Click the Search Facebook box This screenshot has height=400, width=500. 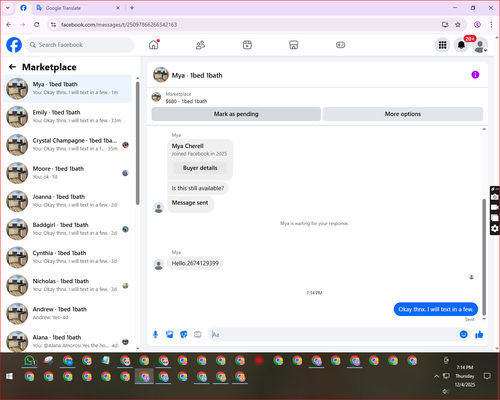click(80, 45)
